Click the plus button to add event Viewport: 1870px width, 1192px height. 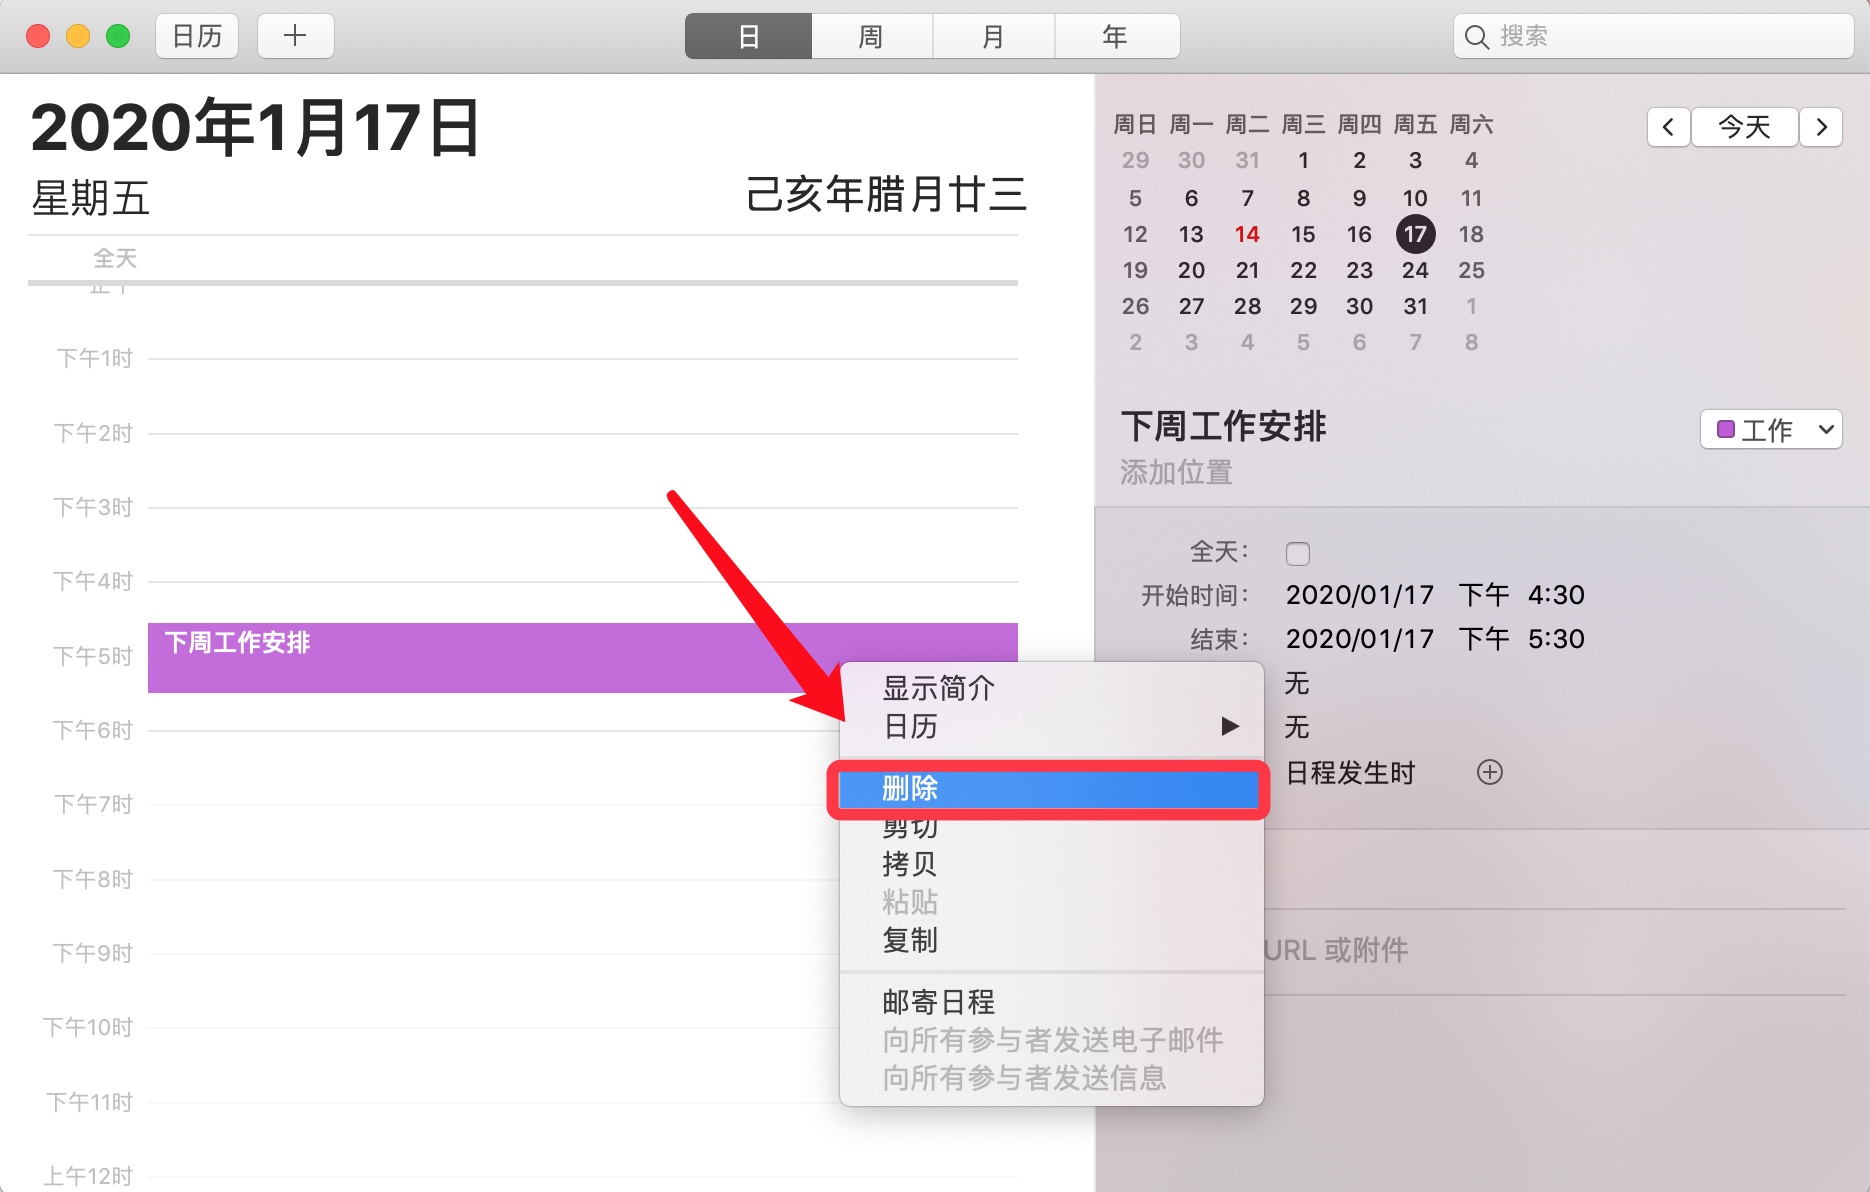point(295,37)
